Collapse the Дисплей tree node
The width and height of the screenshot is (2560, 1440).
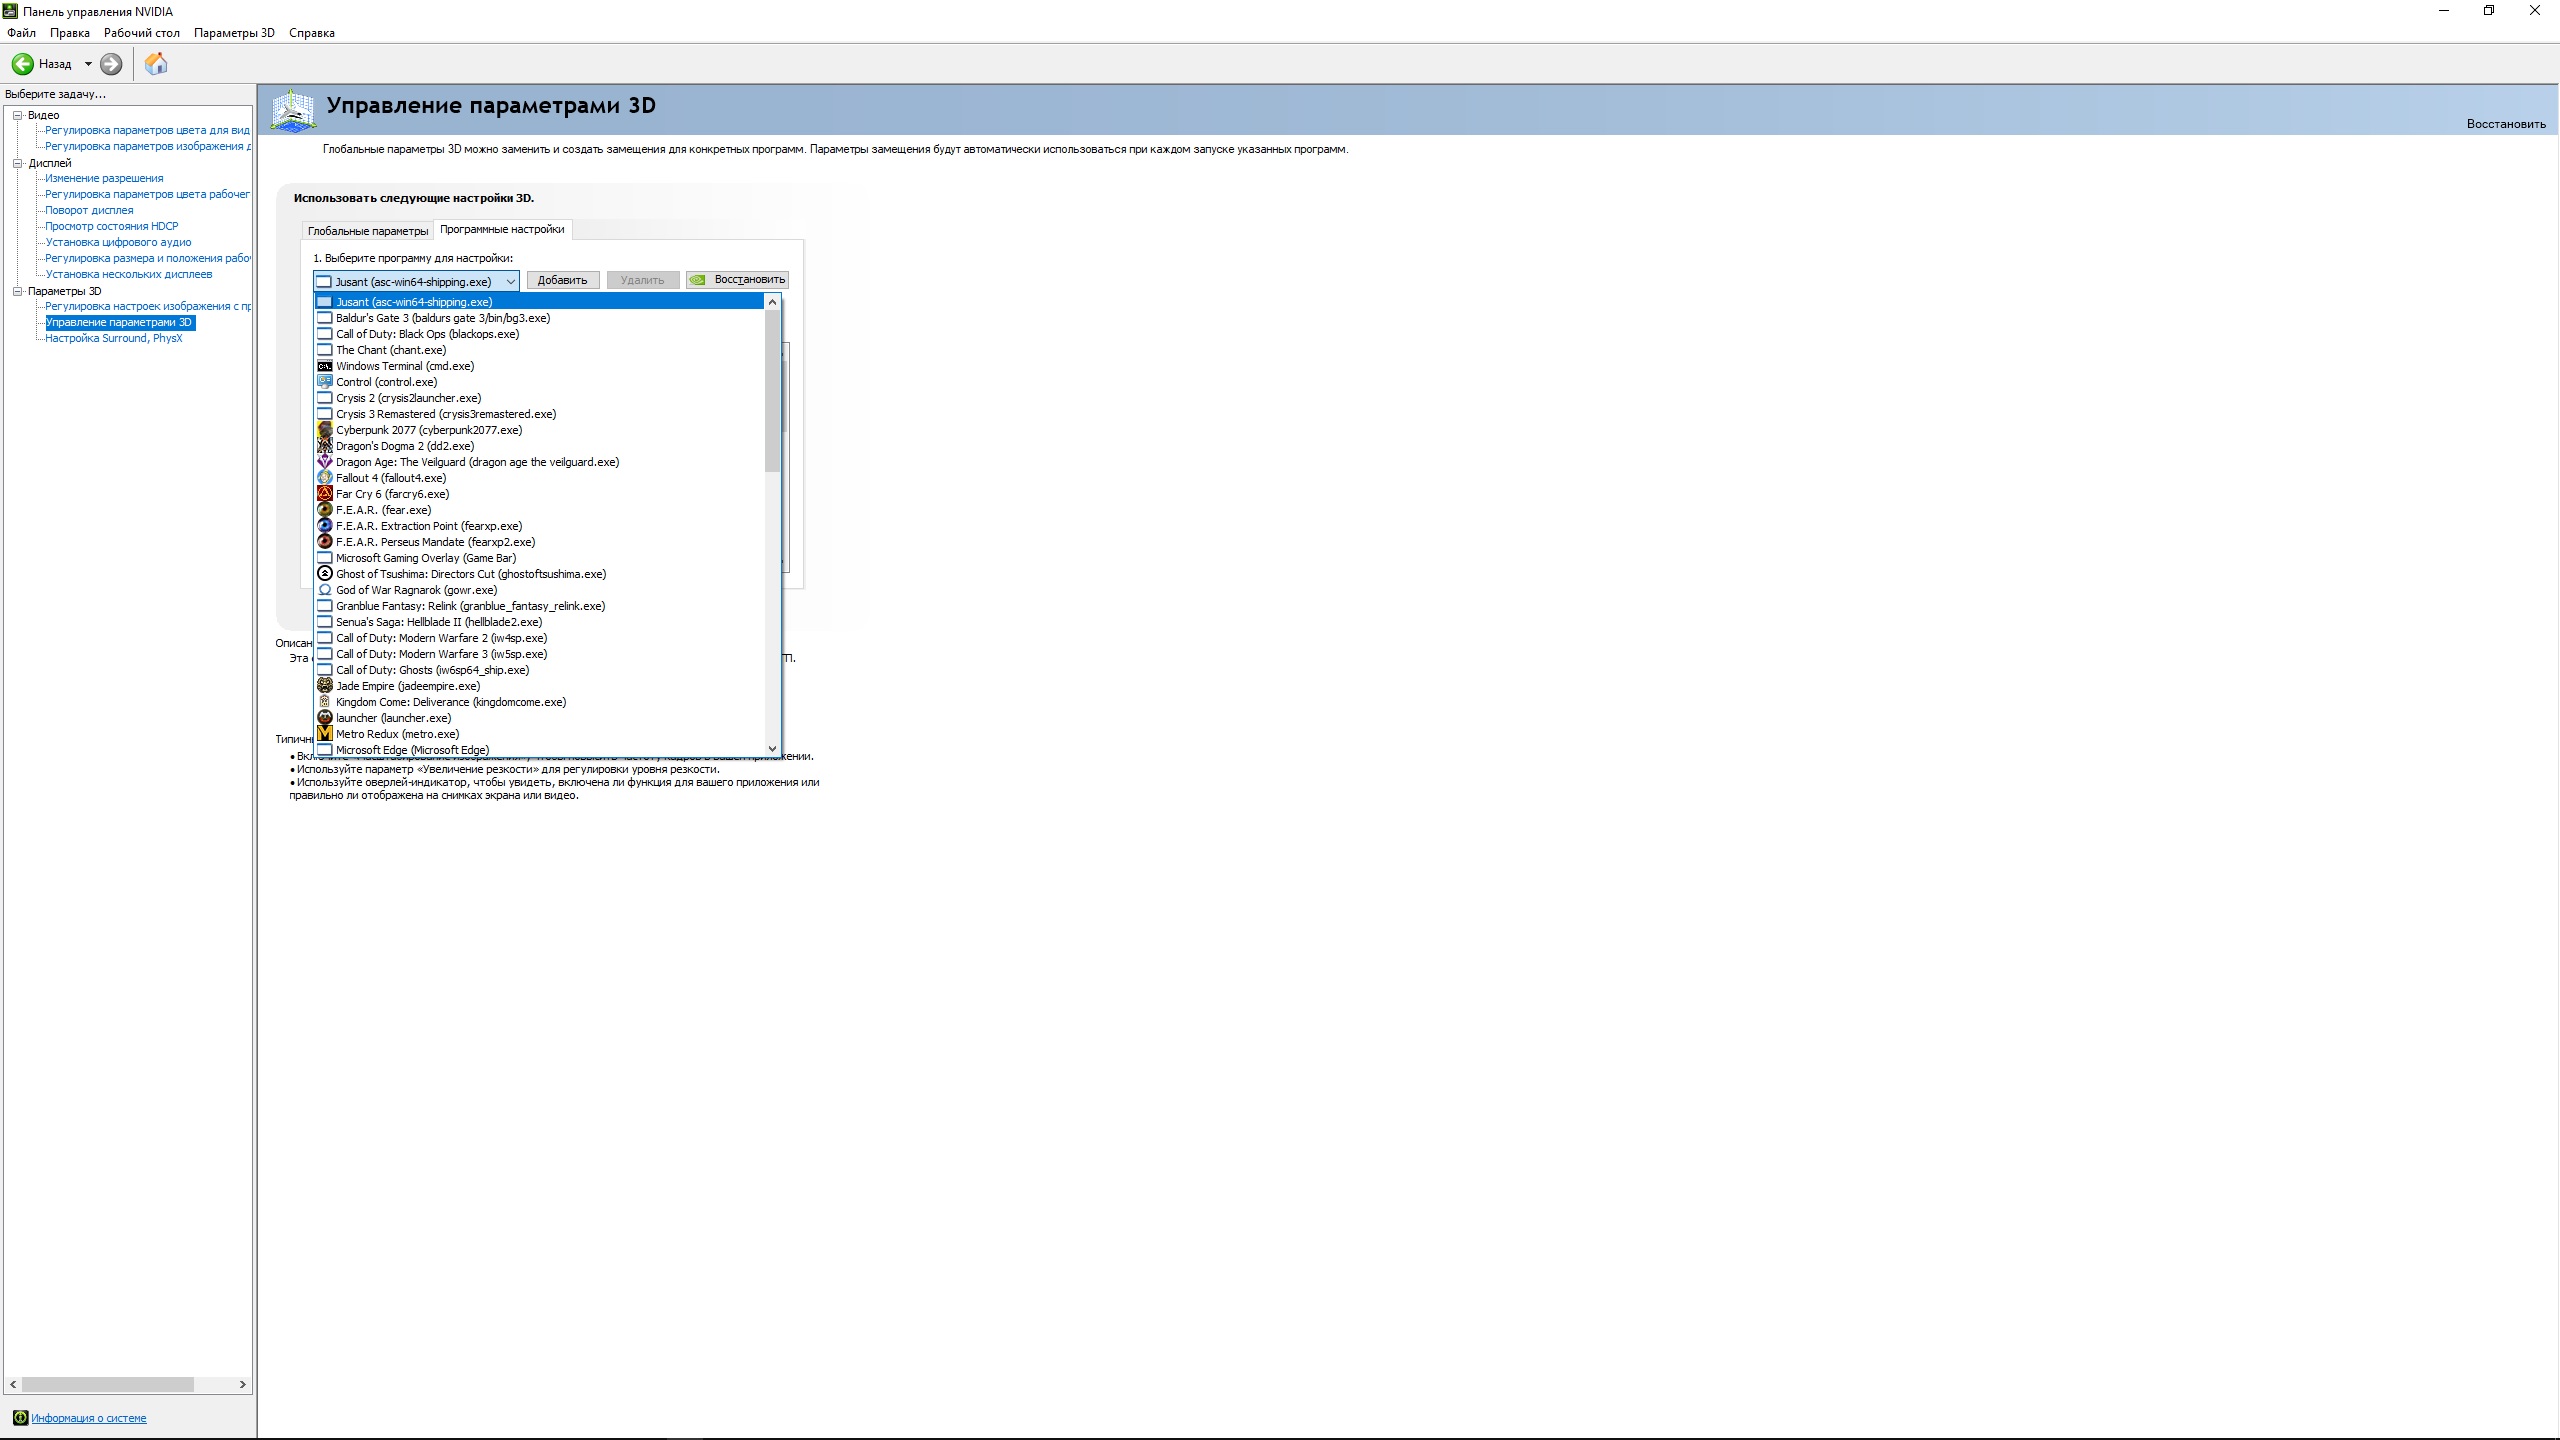click(x=17, y=163)
